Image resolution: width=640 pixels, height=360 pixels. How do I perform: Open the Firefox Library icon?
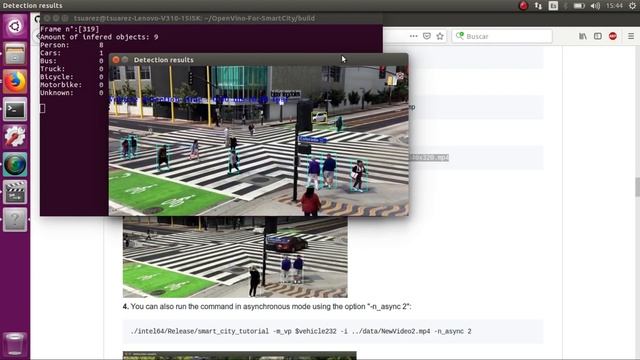[583, 36]
